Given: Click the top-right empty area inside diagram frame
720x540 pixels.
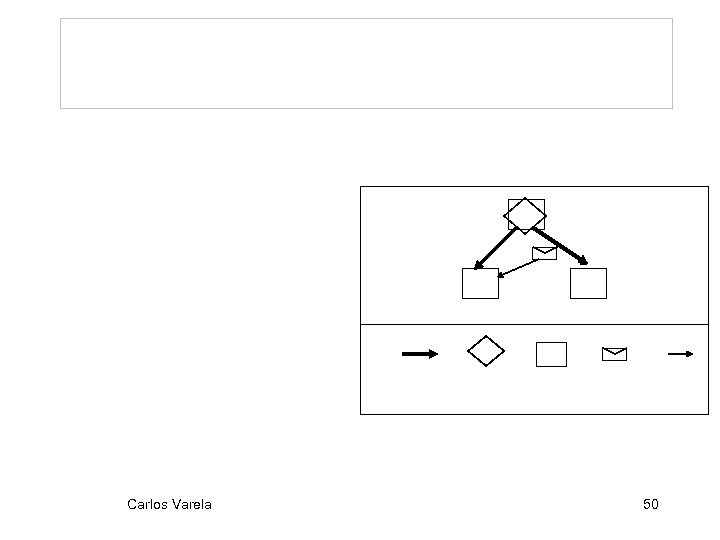Looking at the screenshot, I should click(650, 220).
